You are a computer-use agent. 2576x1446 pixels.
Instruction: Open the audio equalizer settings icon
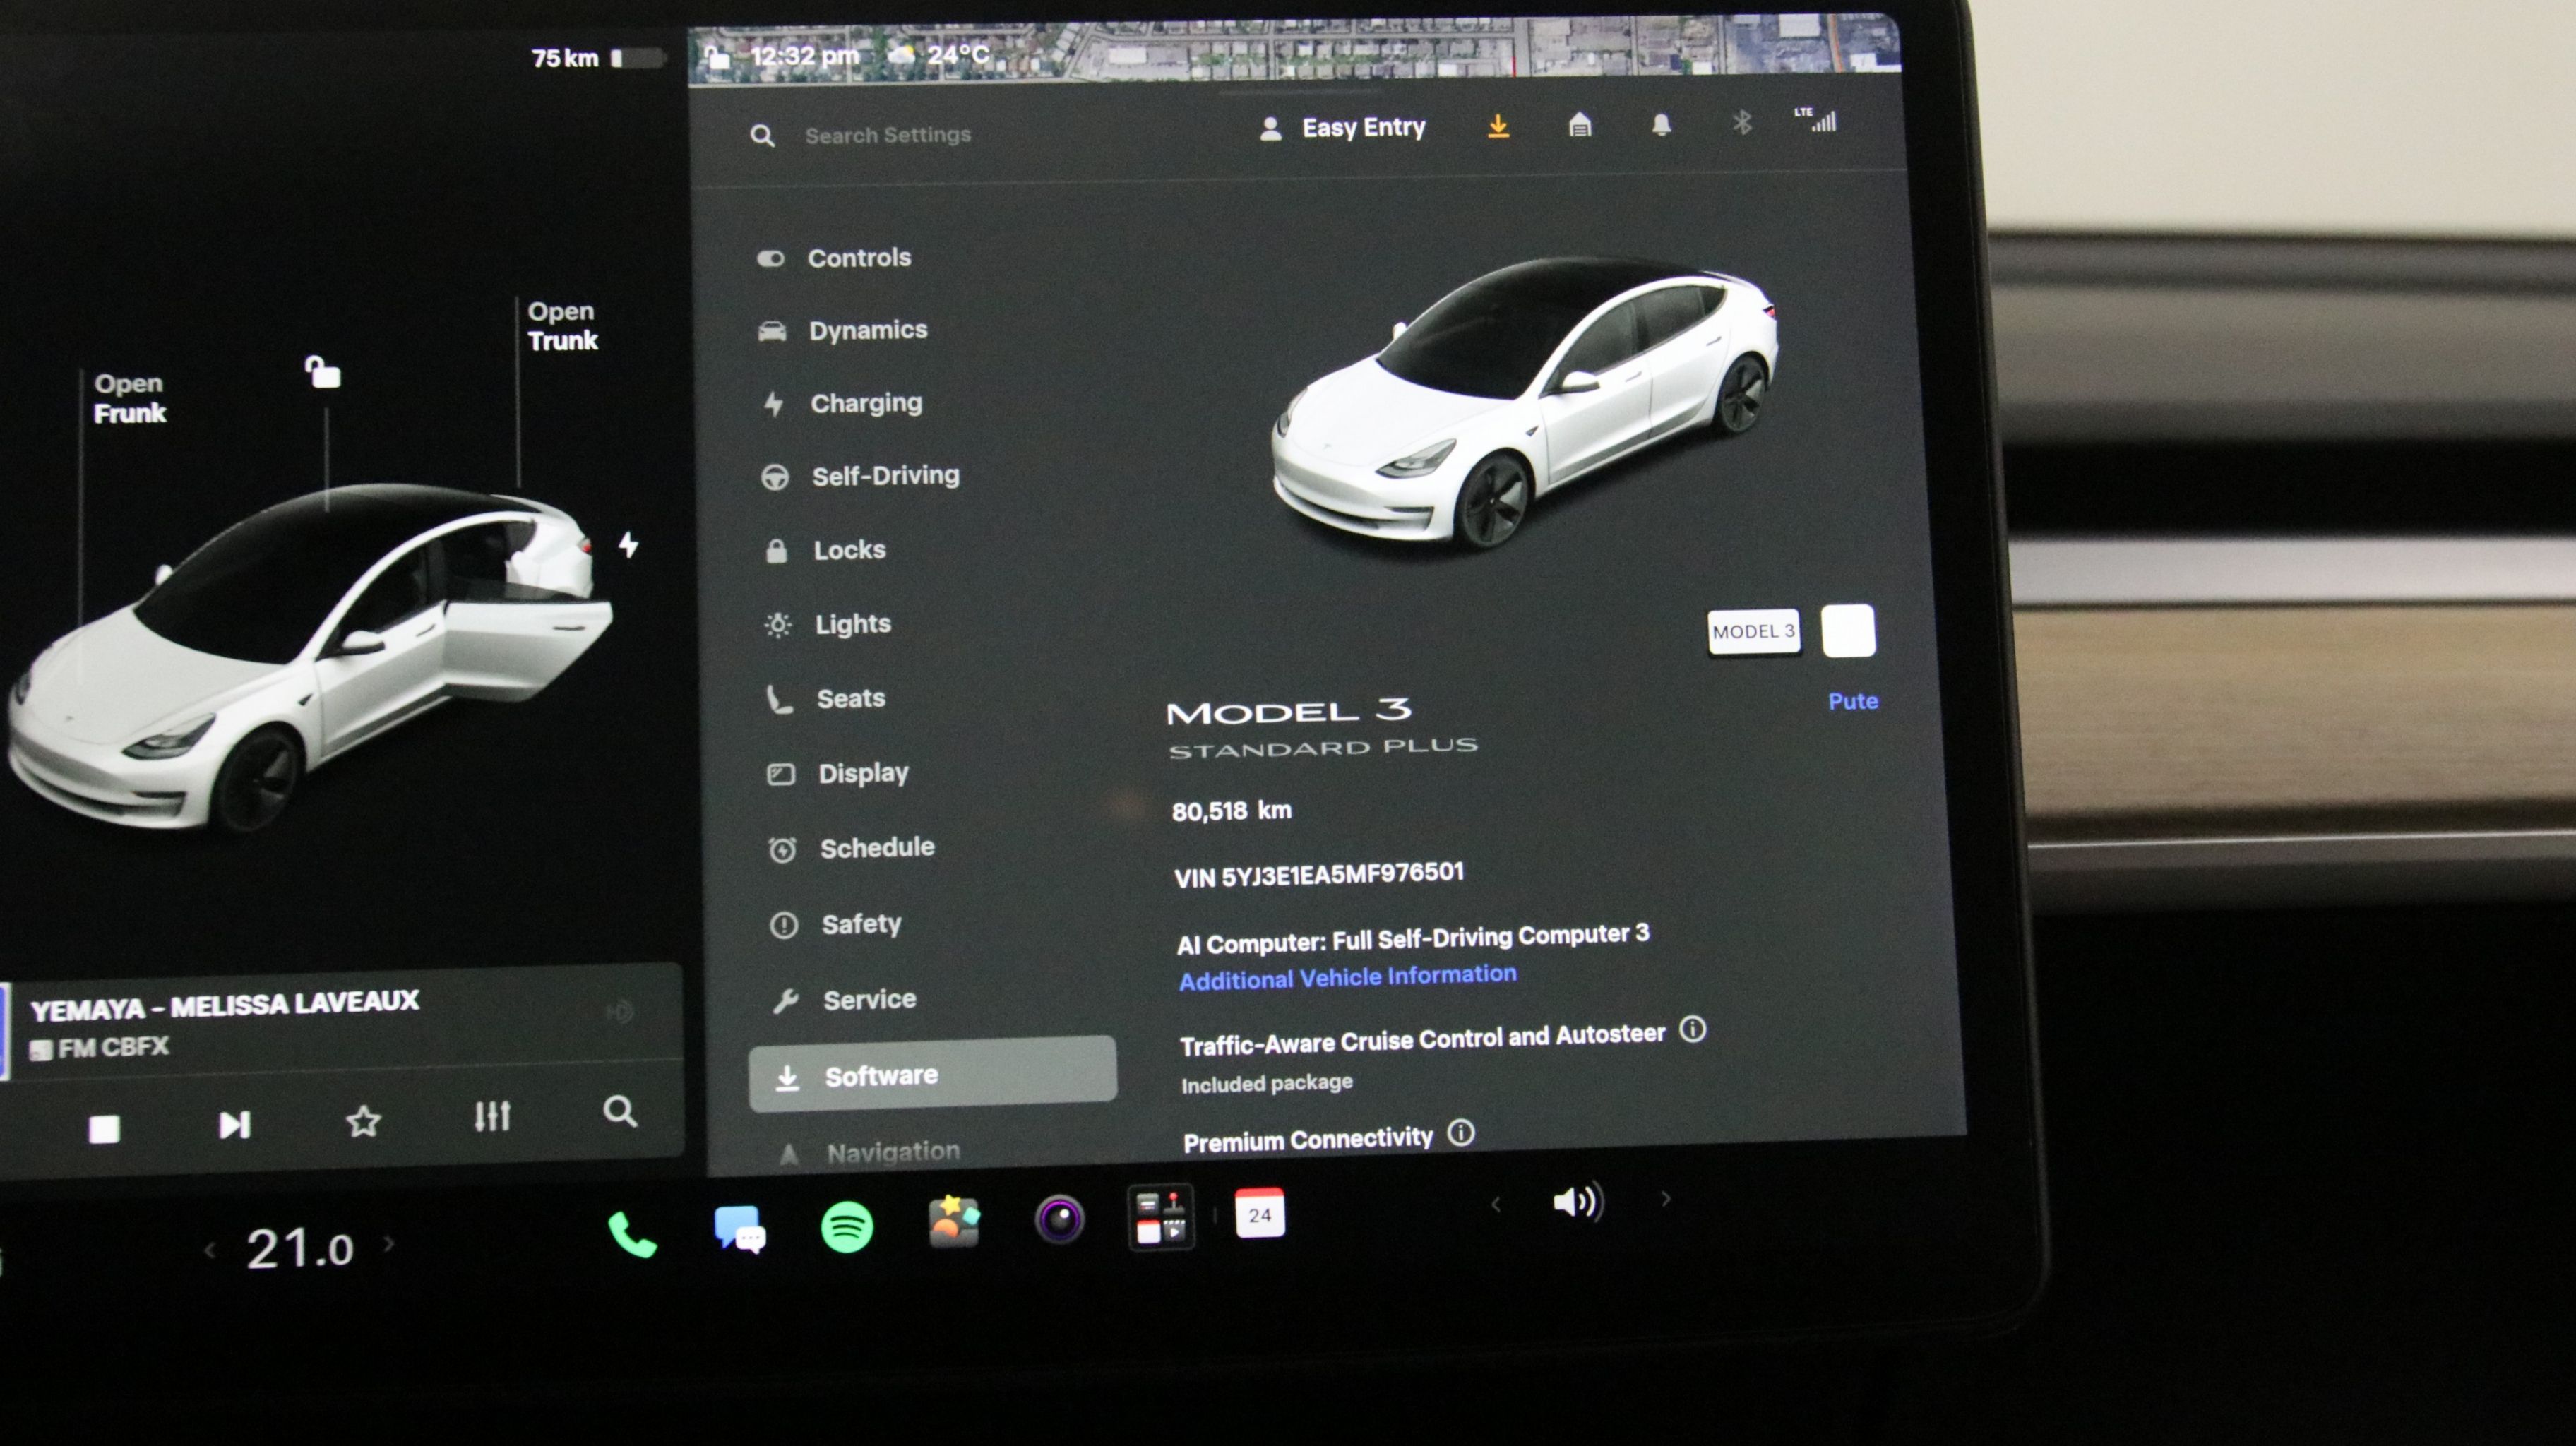coord(492,1116)
